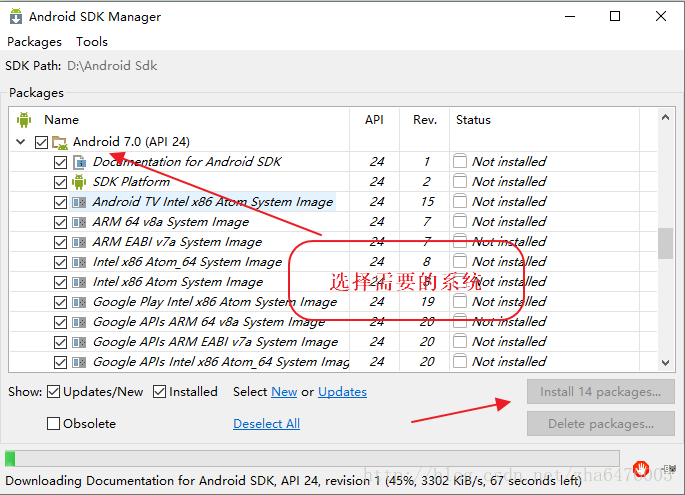Click the Delete packages button
Image resolution: width=685 pixels, height=495 pixels.
(x=600, y=424)
